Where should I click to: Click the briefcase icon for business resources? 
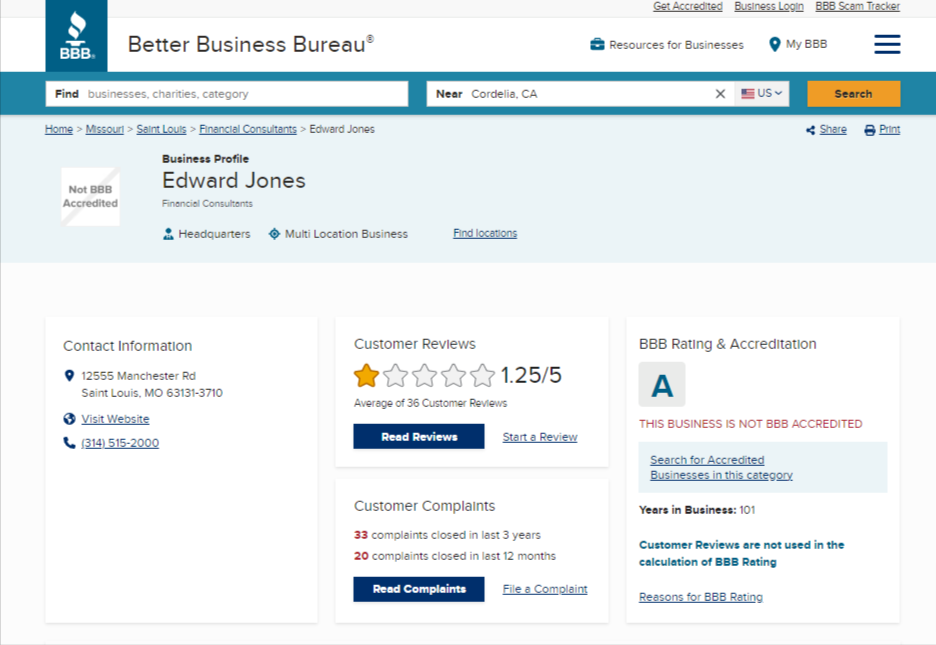(597, 44)
